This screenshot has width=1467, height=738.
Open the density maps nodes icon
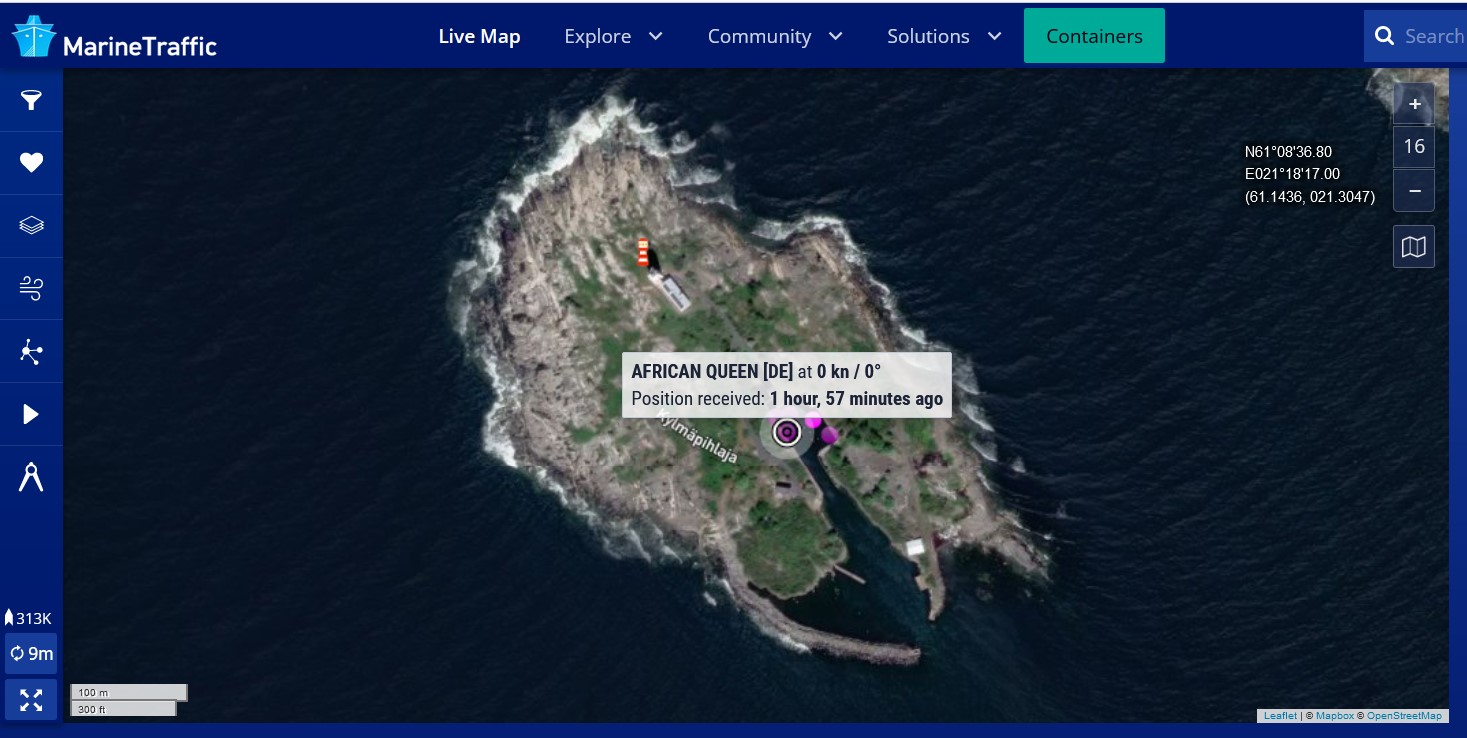(31, 352)
